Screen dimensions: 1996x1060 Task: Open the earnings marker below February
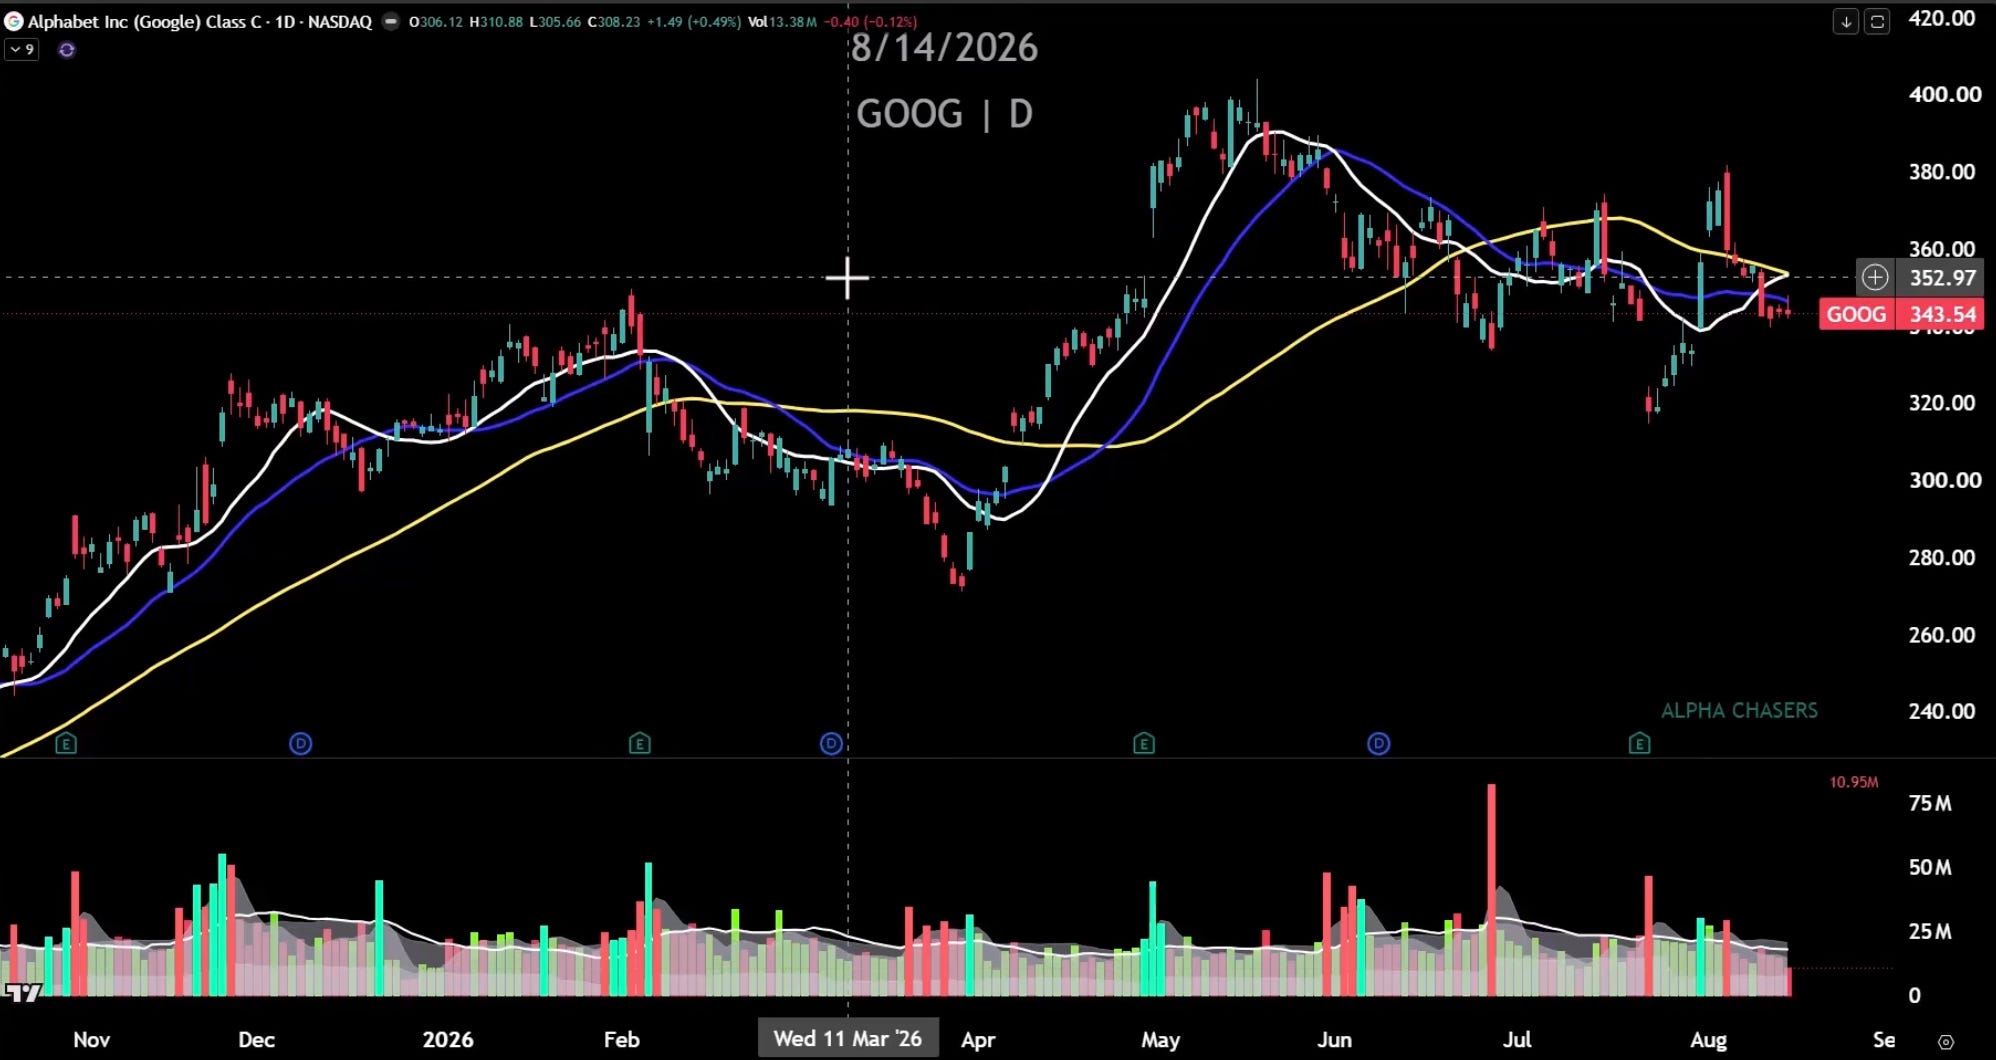tap(640, 743)
